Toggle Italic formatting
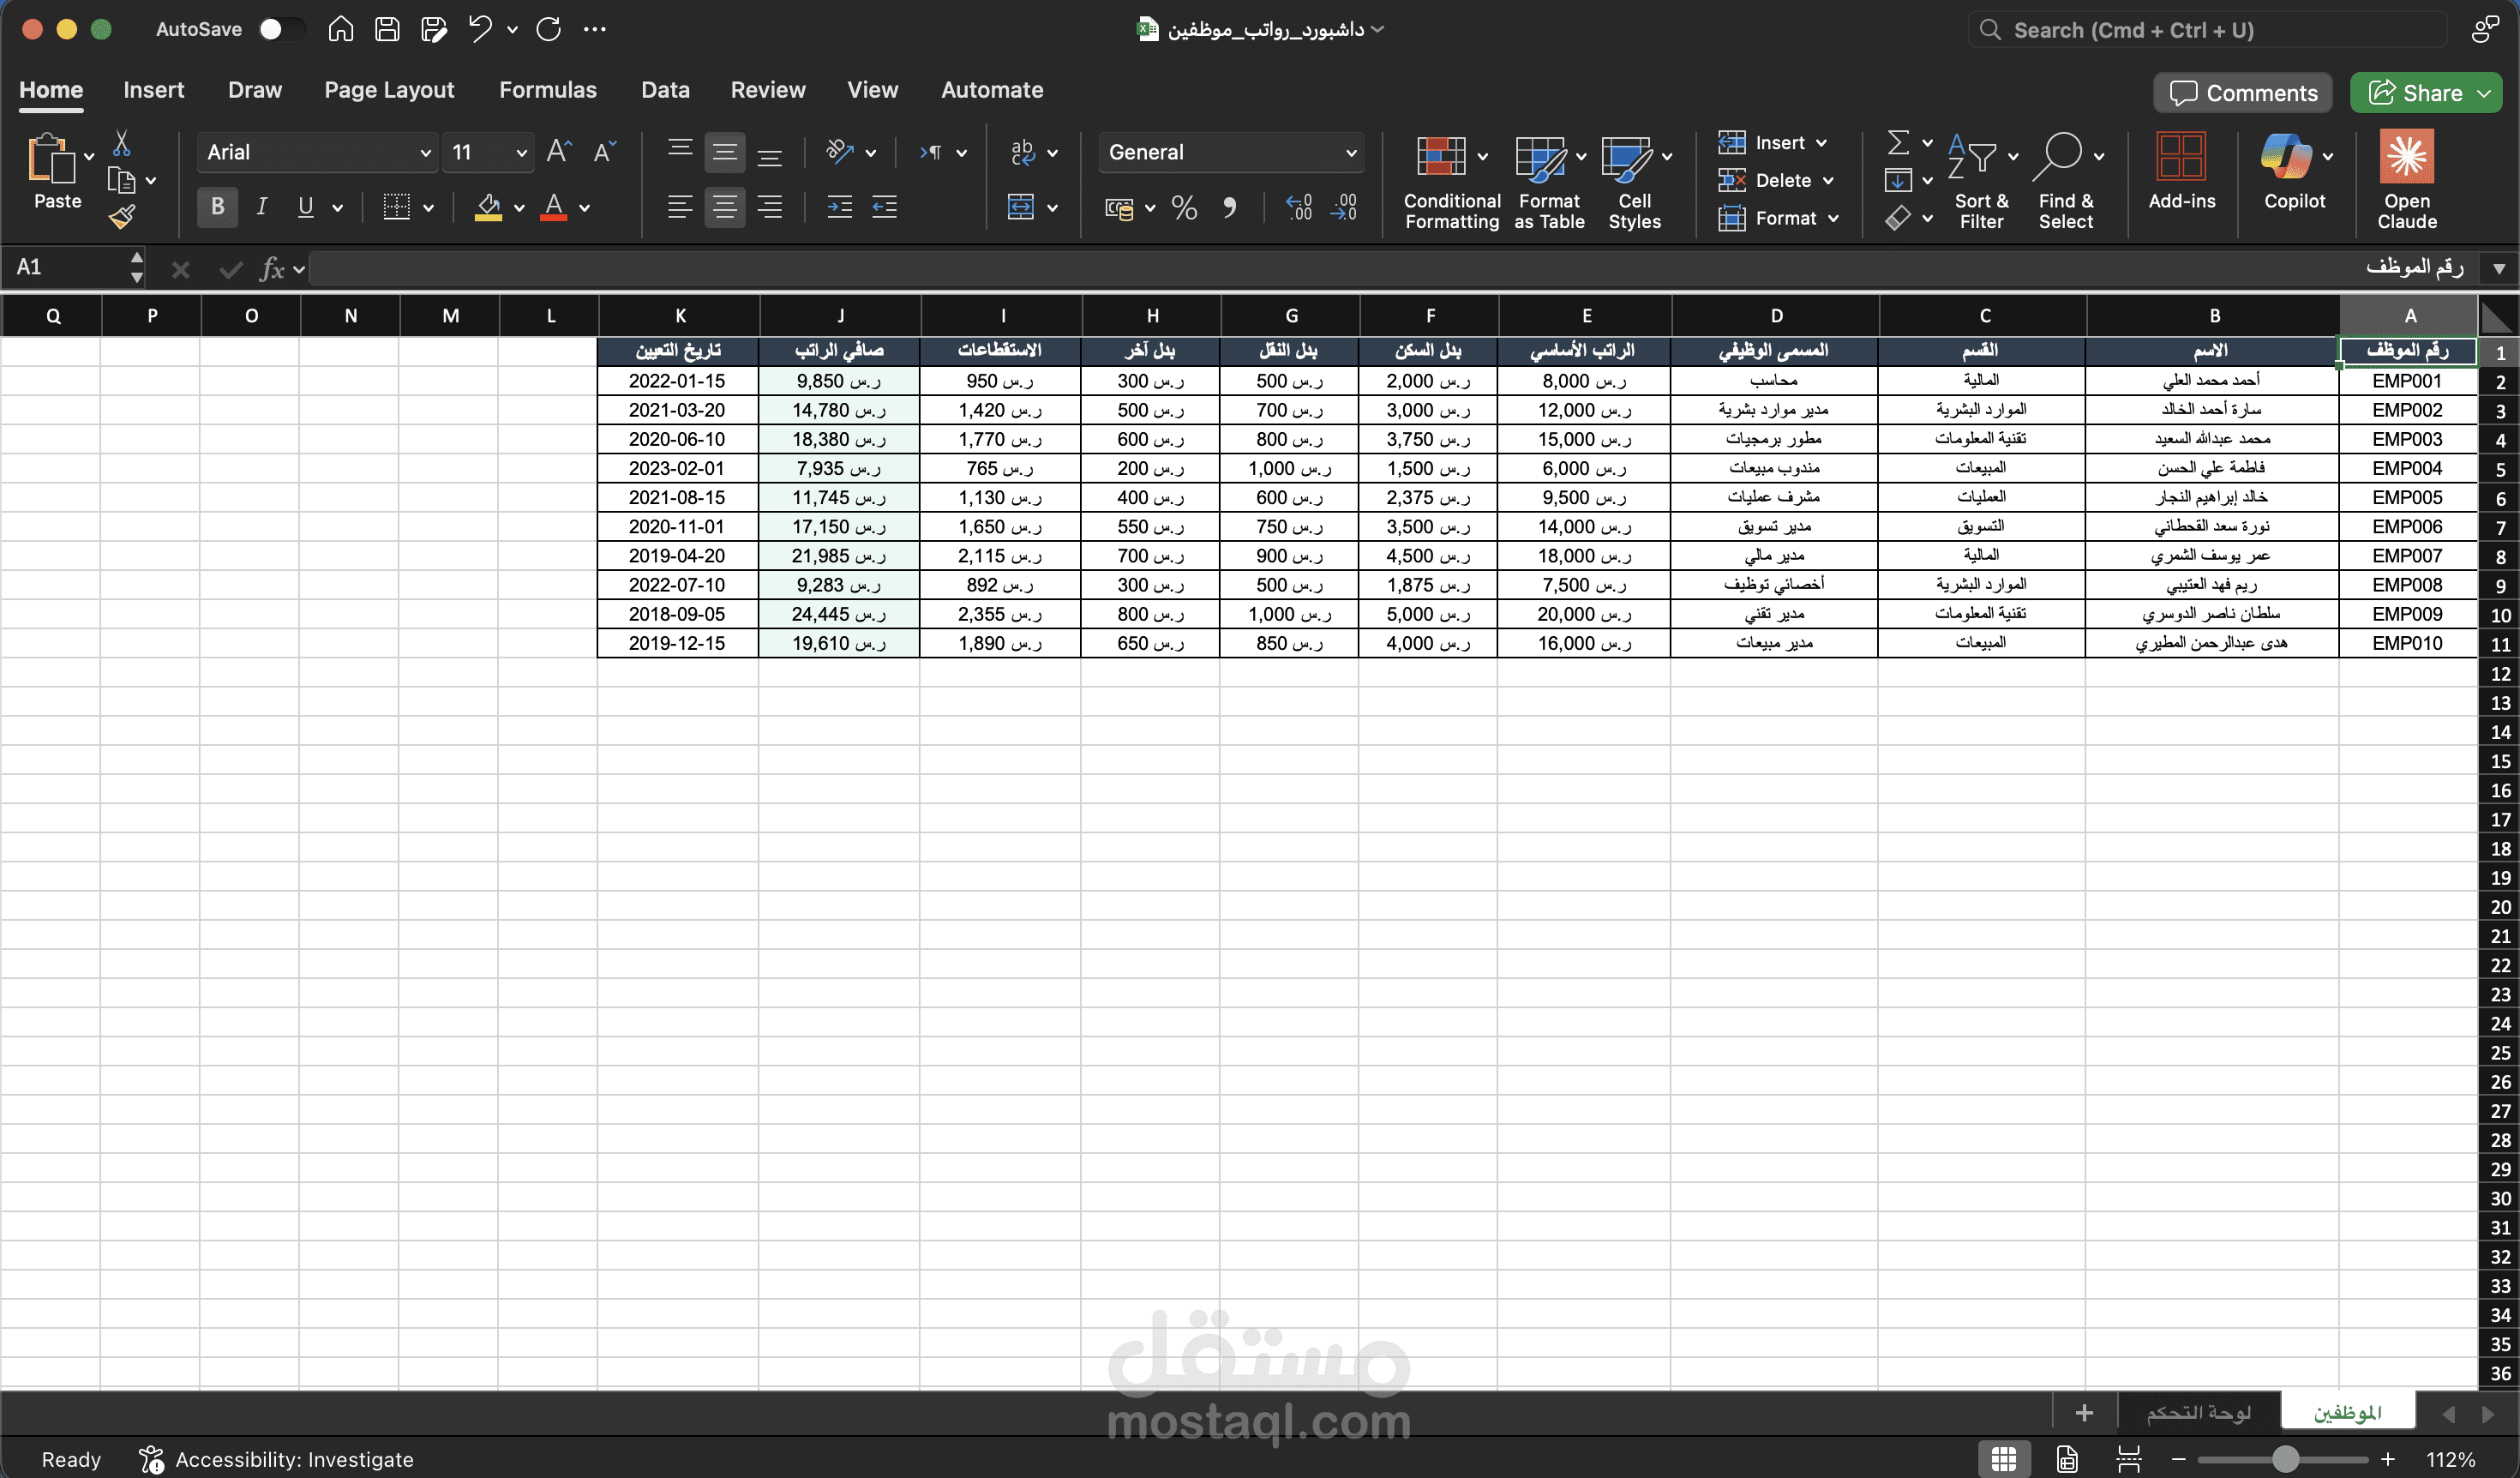 coord(261,207)
